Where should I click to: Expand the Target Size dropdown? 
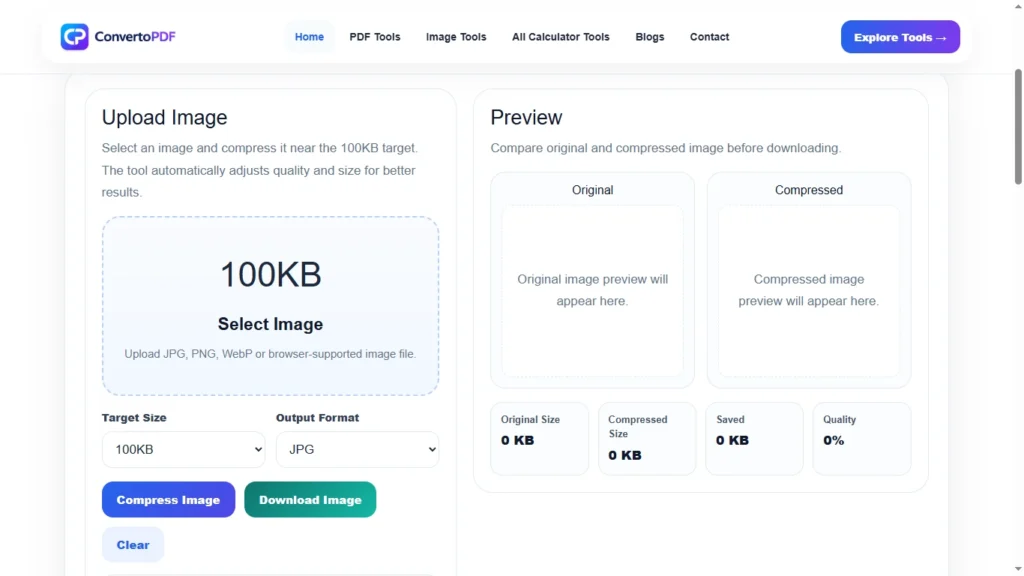click(184, 449)
